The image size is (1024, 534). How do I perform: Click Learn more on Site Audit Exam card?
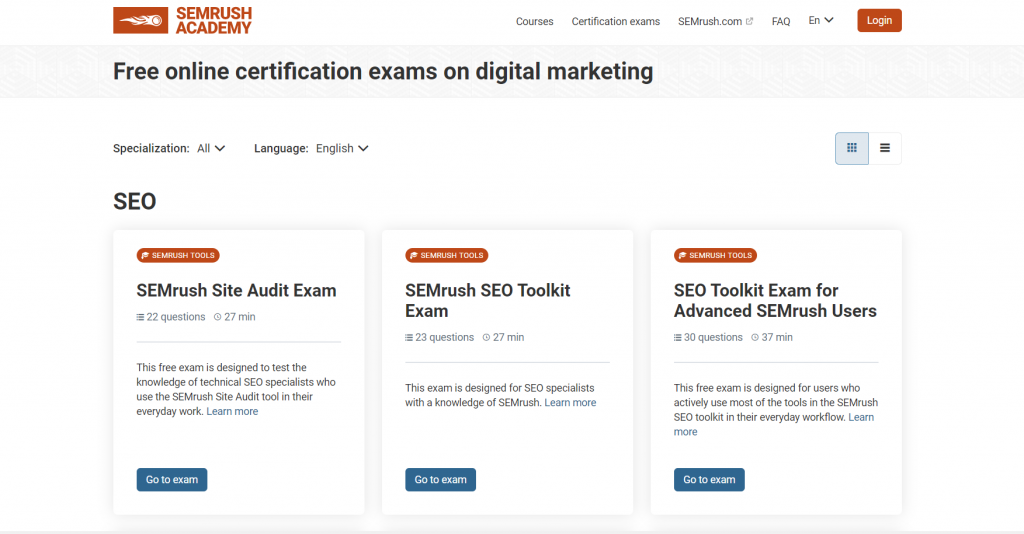coord(232,411)
